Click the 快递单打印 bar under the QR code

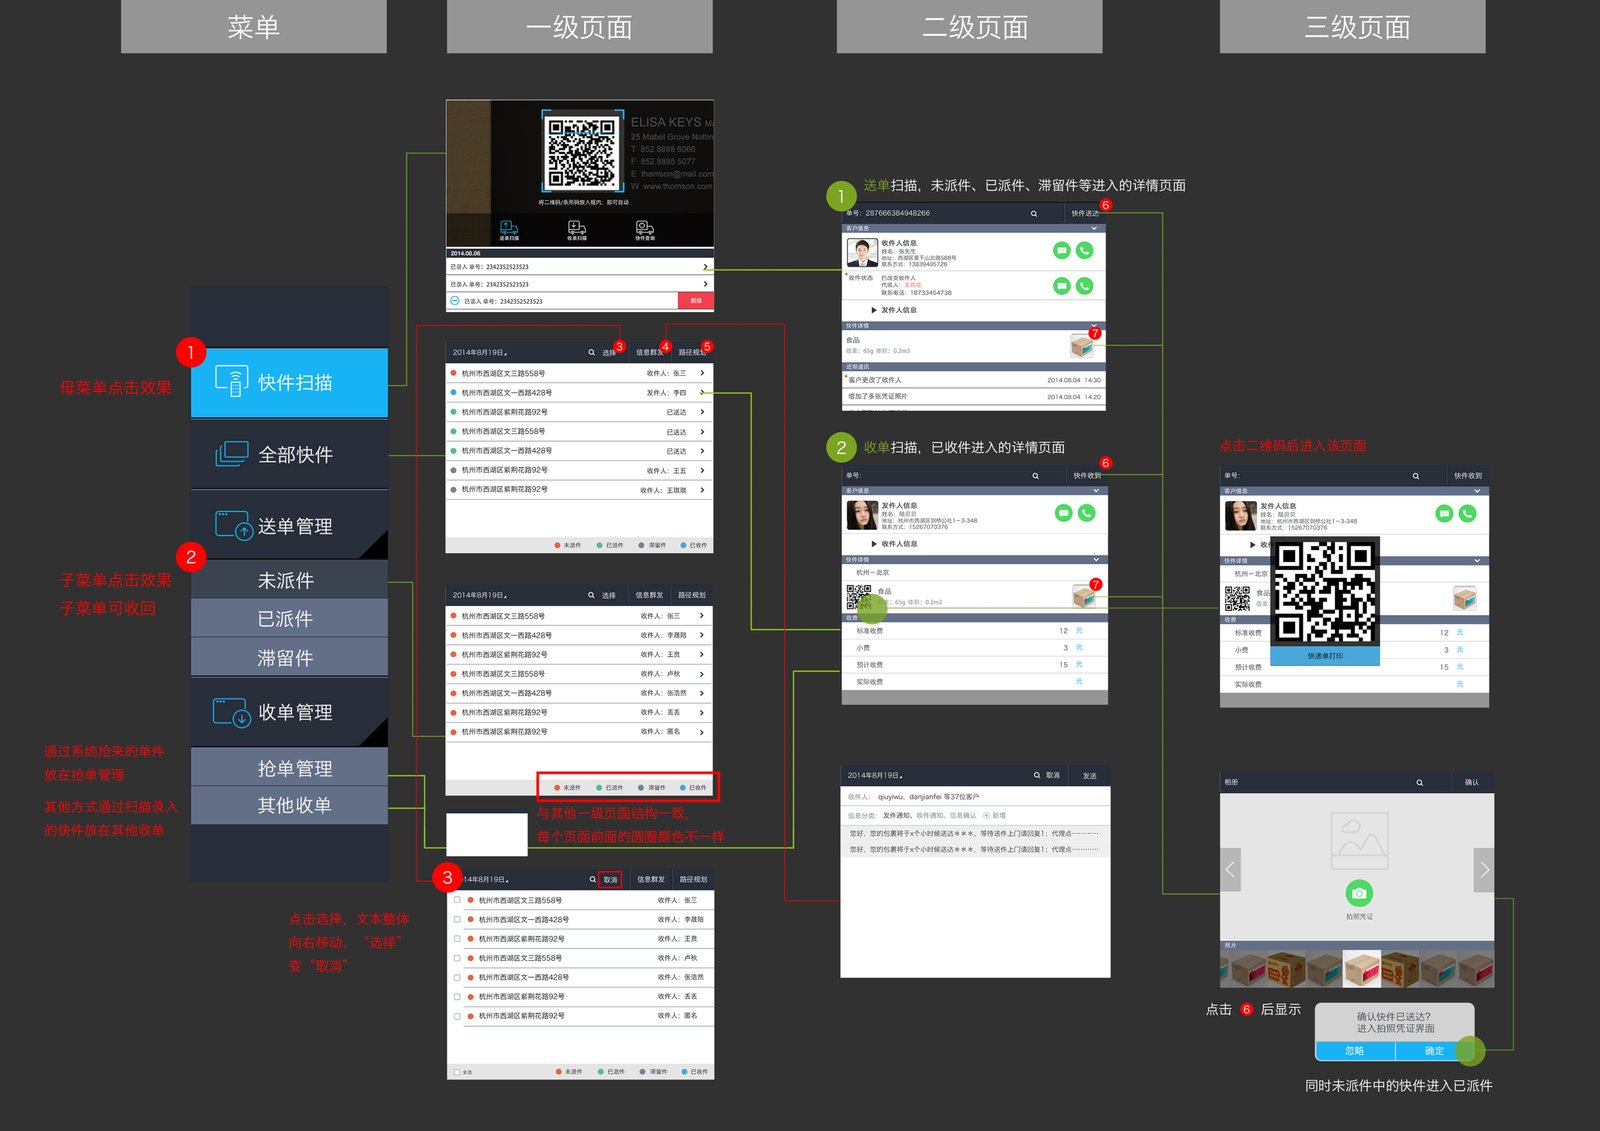(1325, 656)
